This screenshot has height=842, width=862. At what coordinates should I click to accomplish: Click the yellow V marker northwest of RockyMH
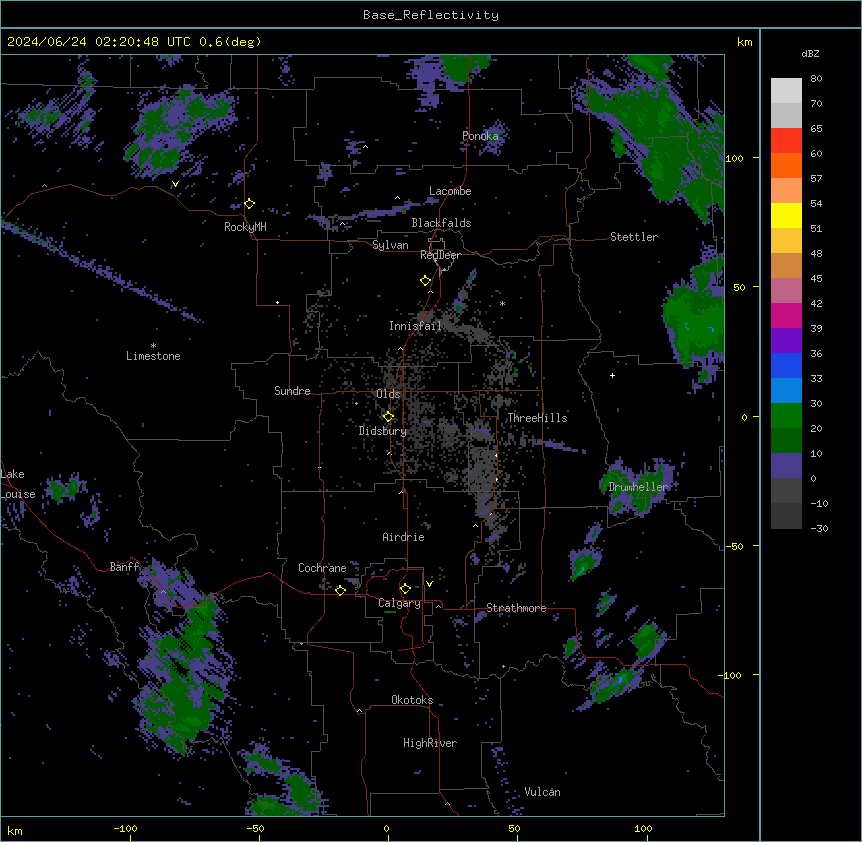point(175,184)
